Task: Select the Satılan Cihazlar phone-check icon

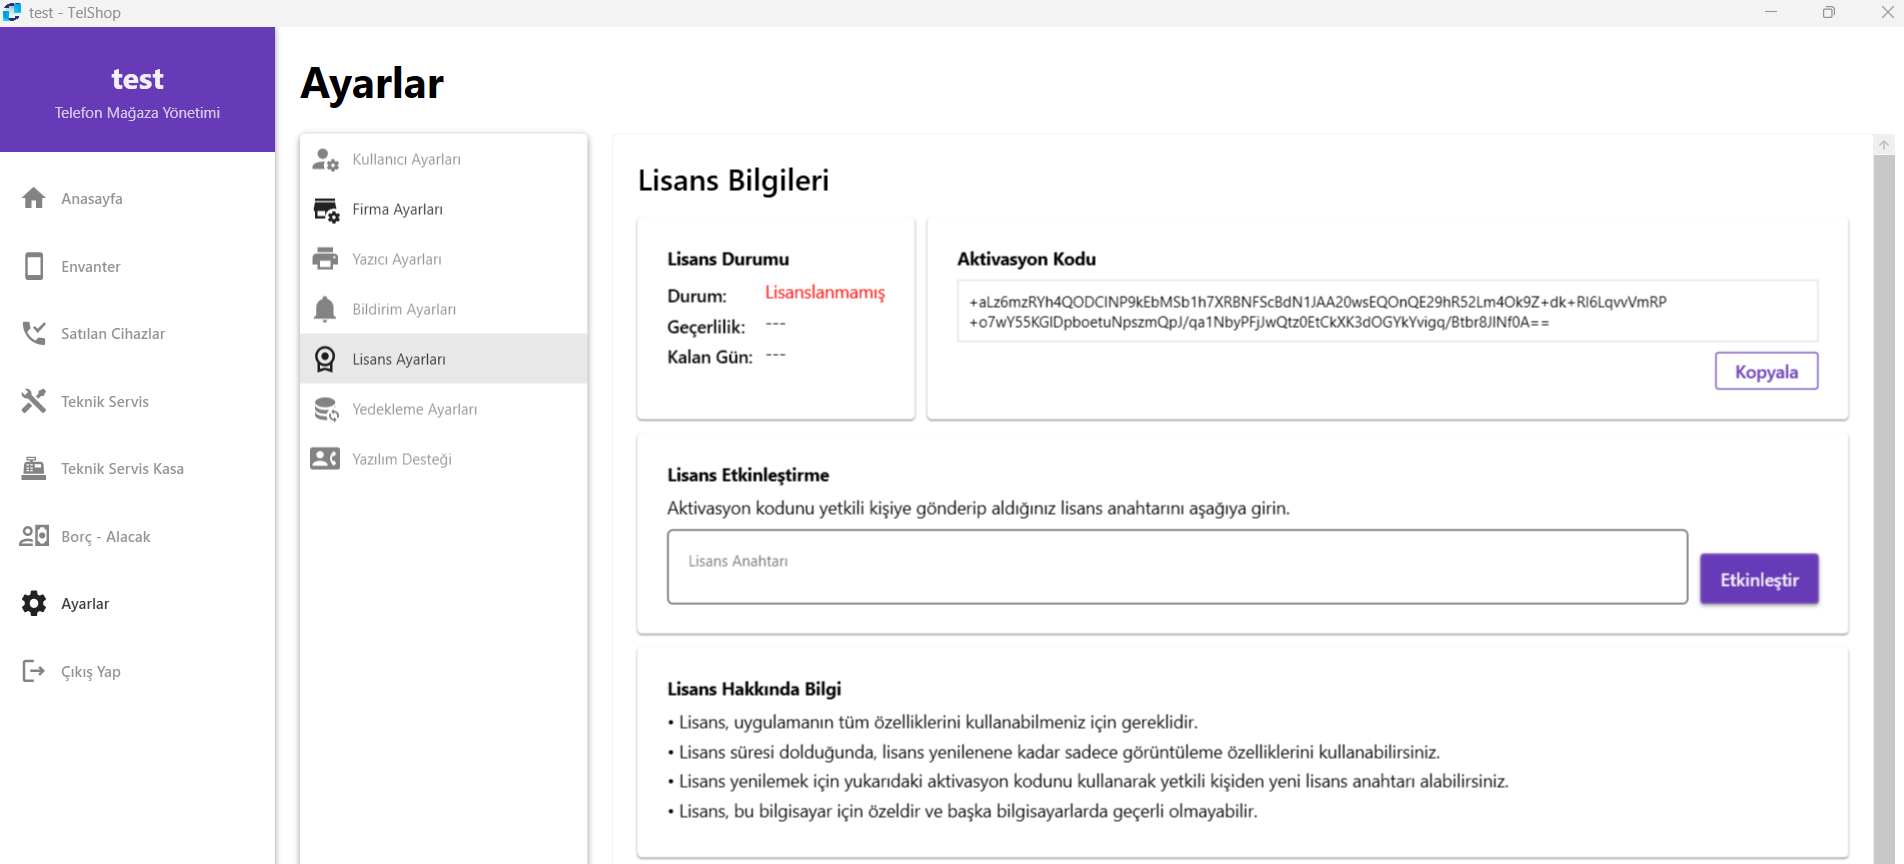Action: pyautogui.click(x=34, y=333)
